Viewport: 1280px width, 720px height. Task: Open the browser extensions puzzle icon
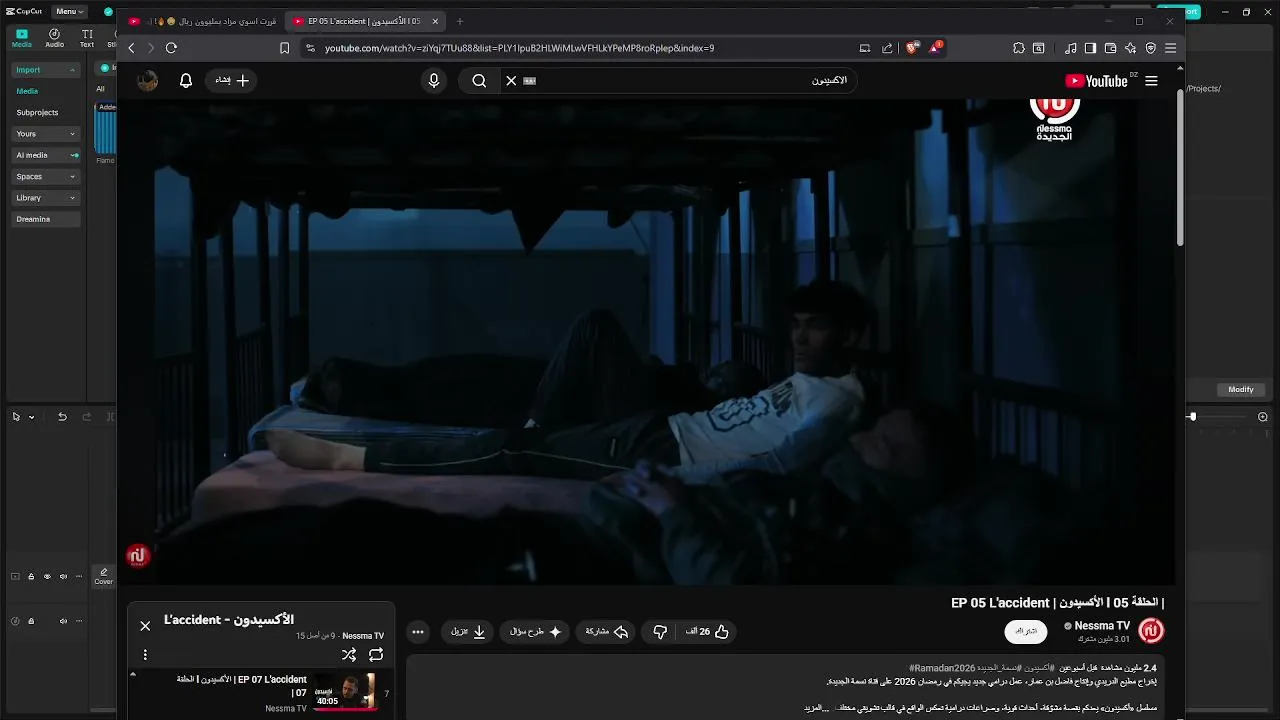(x=1019, y=48)
